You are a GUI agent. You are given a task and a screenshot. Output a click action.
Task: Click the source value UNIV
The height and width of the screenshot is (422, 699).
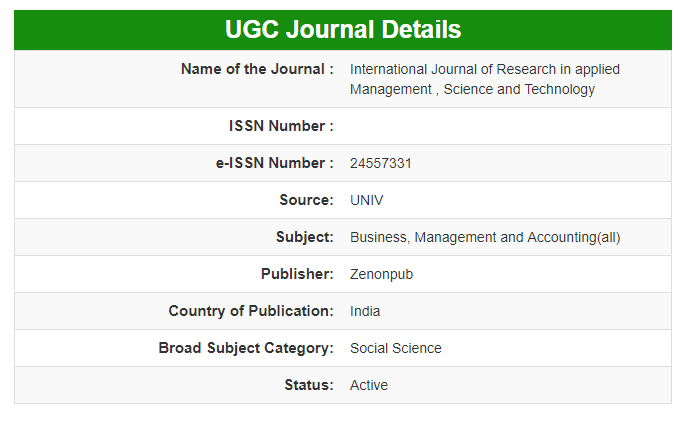366,200
